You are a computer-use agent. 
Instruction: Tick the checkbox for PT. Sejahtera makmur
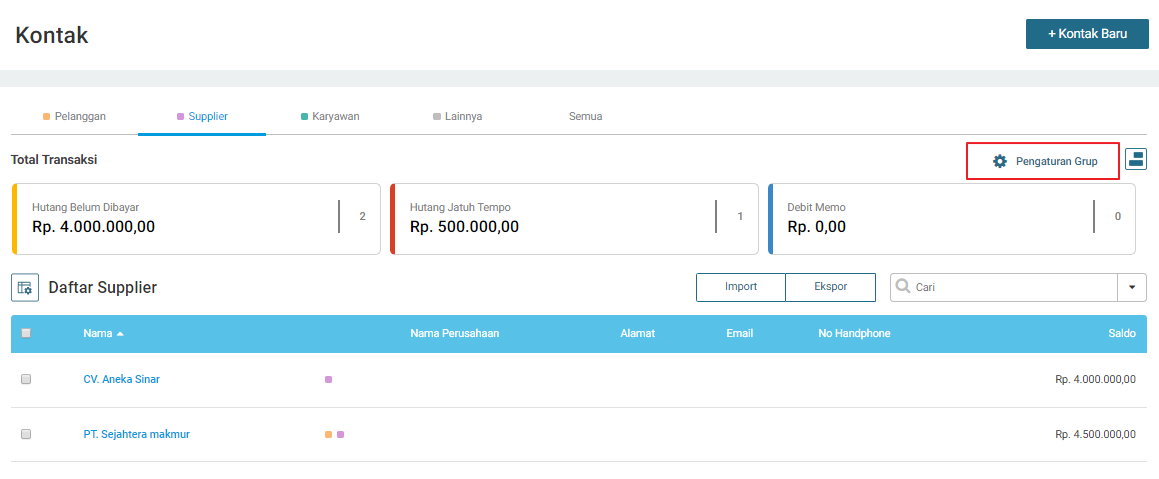click(x=26, y=435)
